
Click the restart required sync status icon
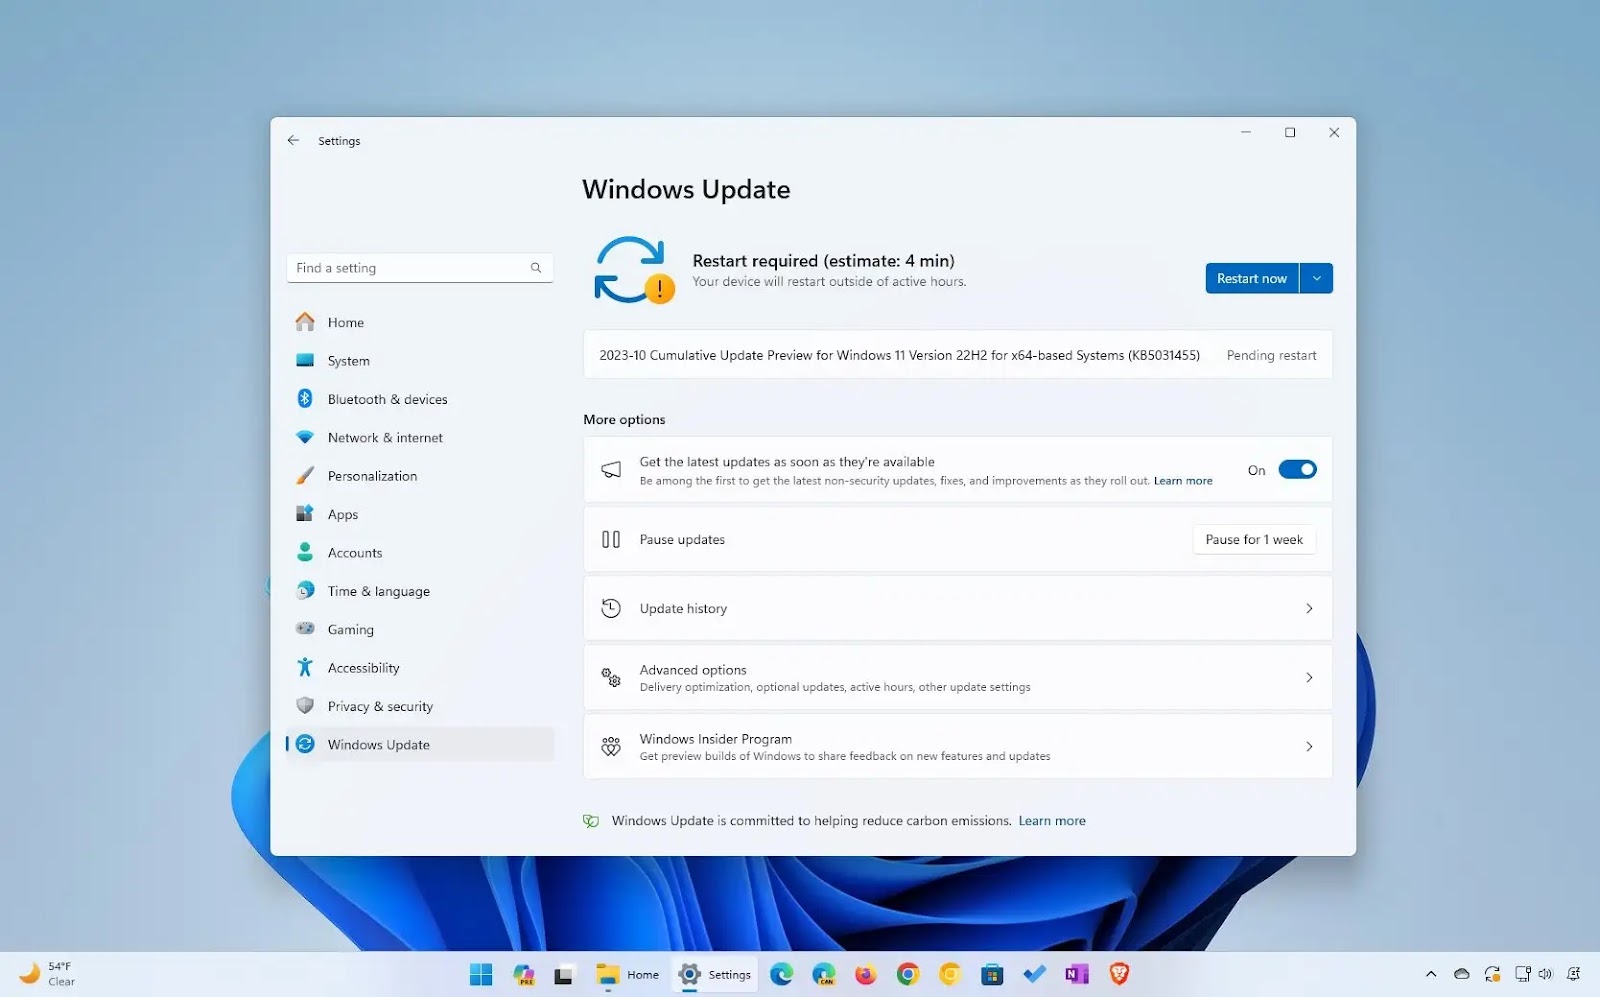[x=634, y=270]
